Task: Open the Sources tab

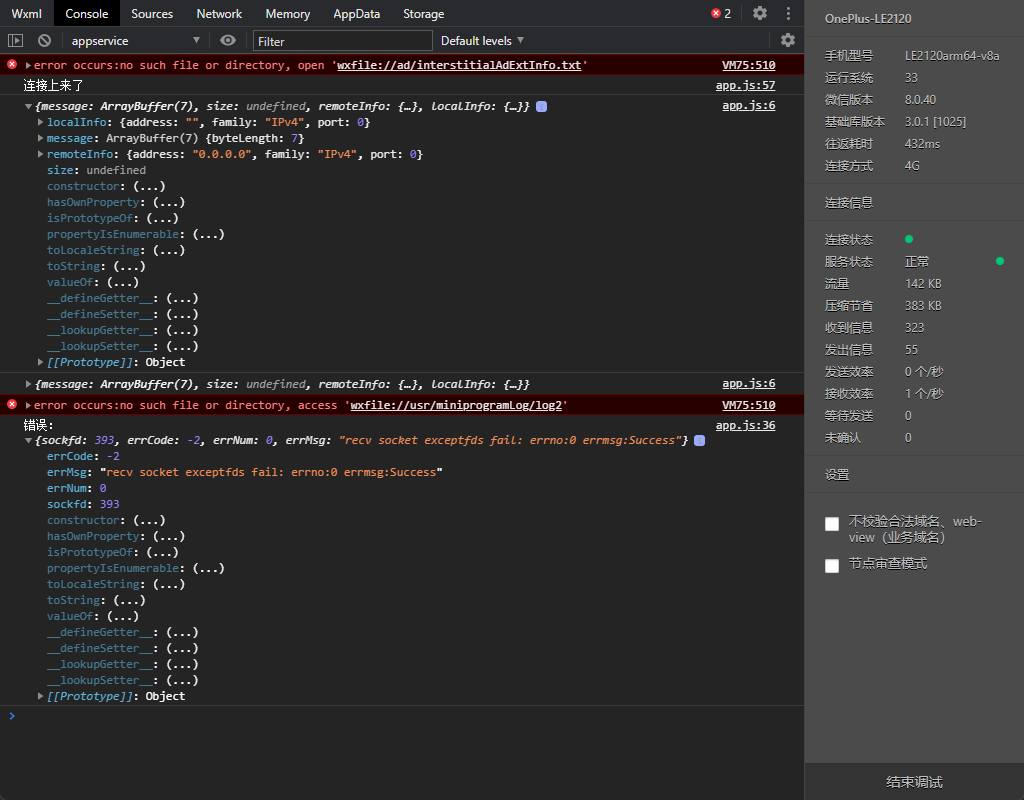Action: tap(152, 14)
